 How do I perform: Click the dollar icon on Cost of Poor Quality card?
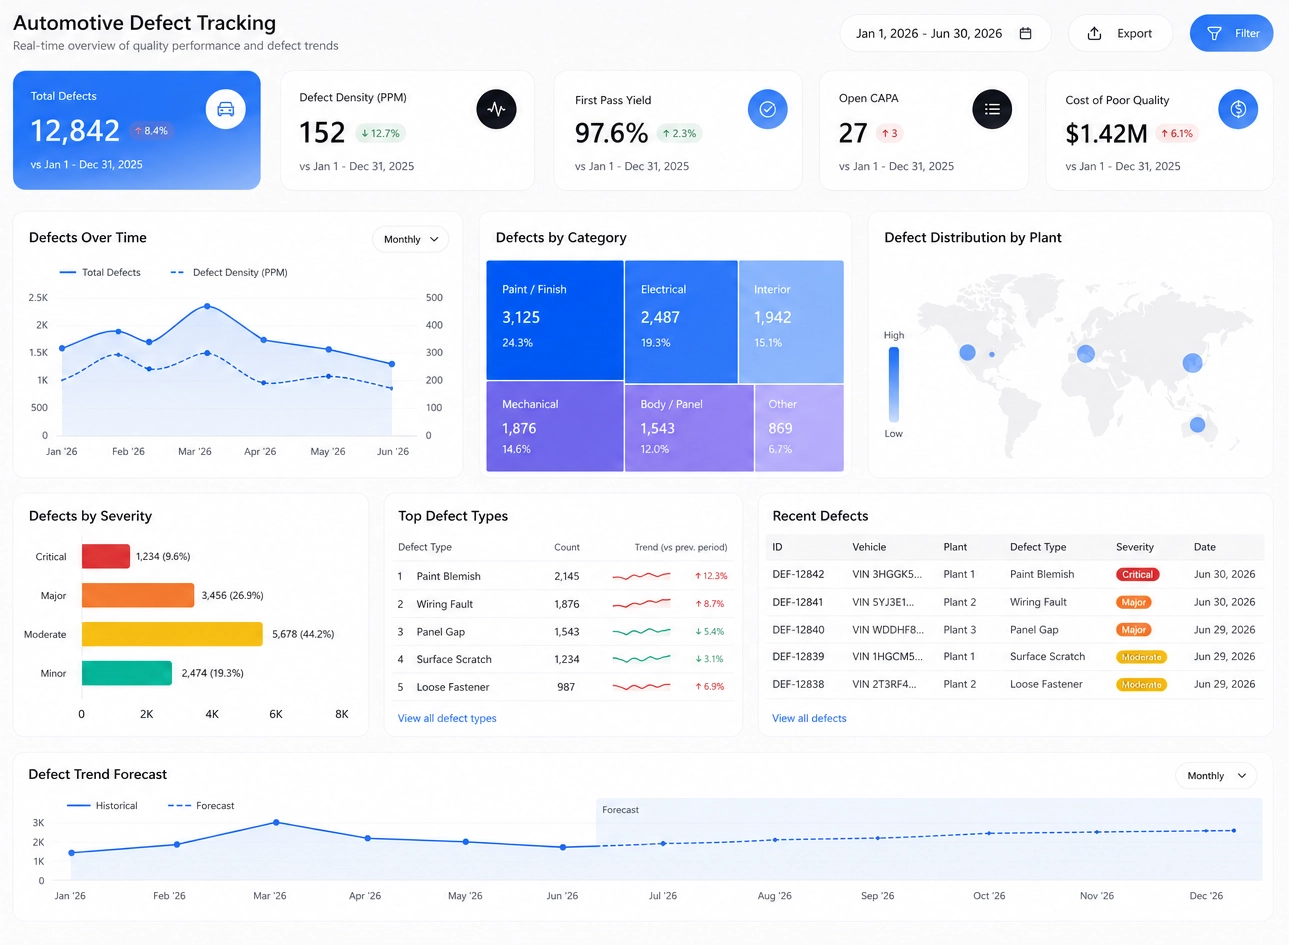pyautogui.click(x=1238, y=109)
